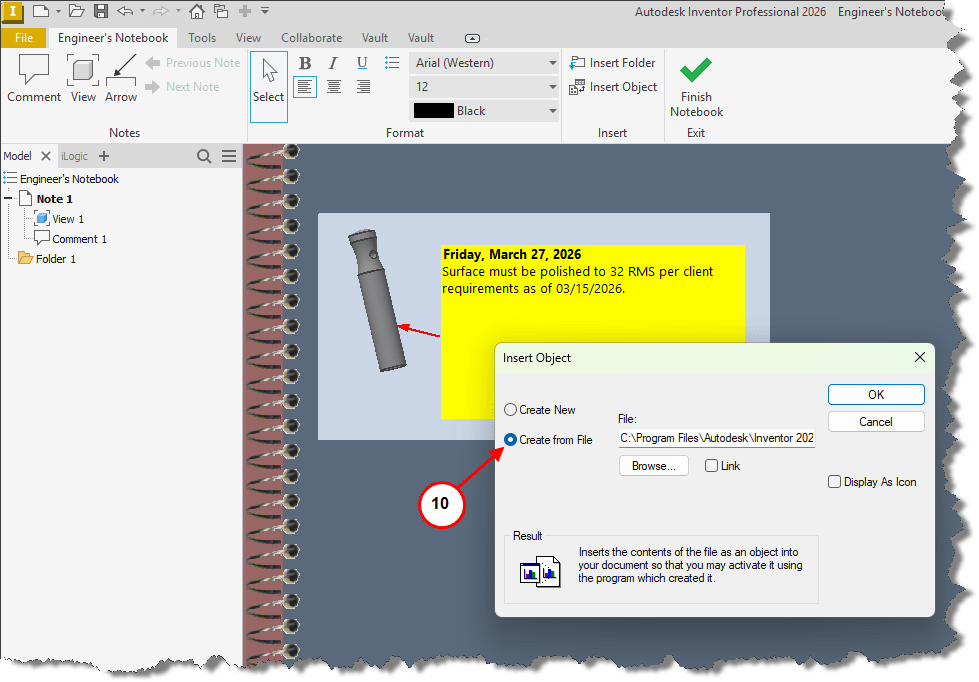The image size is (979, 682).
Task: Toggle italic formatting
Action: pyautogui.click(x=333, y=63)
